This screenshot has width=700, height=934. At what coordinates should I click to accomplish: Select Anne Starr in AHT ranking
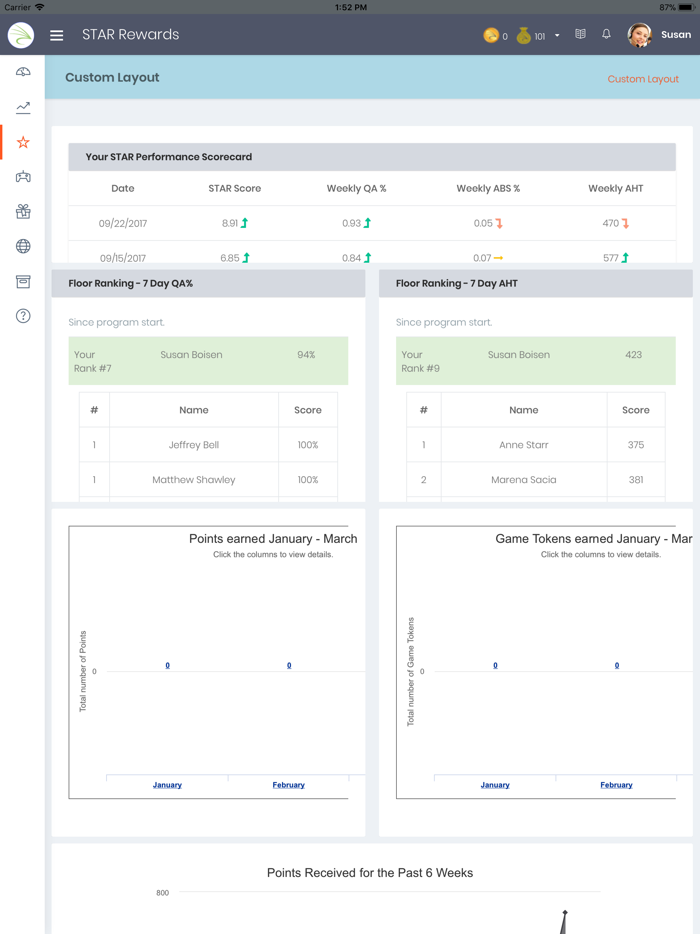524,445
